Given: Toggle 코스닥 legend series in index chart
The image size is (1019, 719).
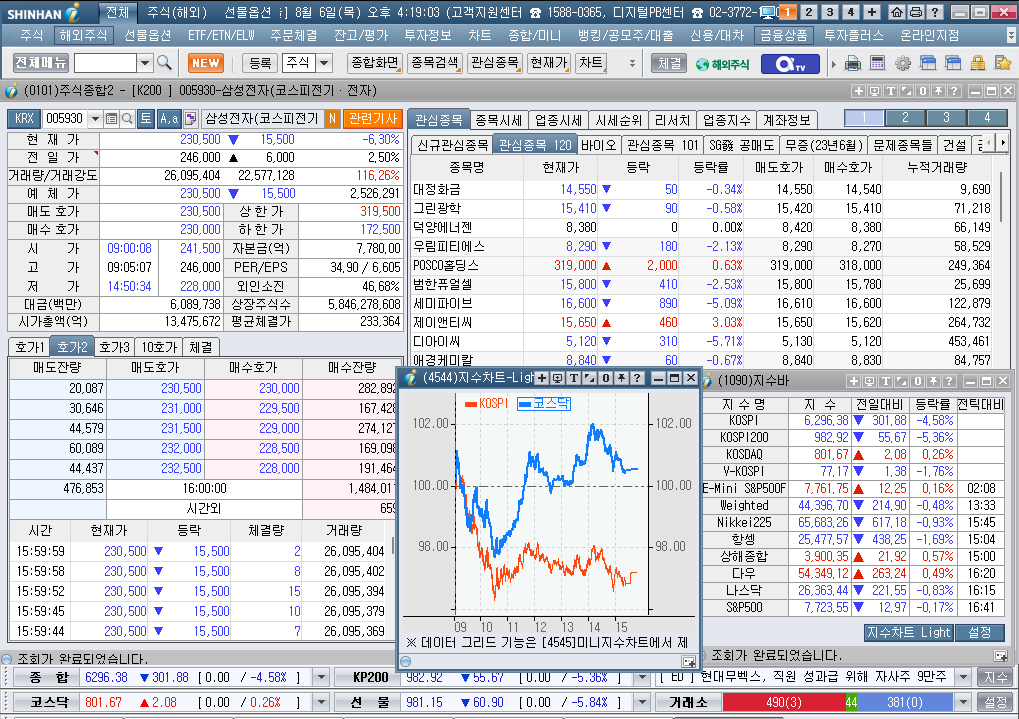Looking at the screenshot, I should coord(544,404).
